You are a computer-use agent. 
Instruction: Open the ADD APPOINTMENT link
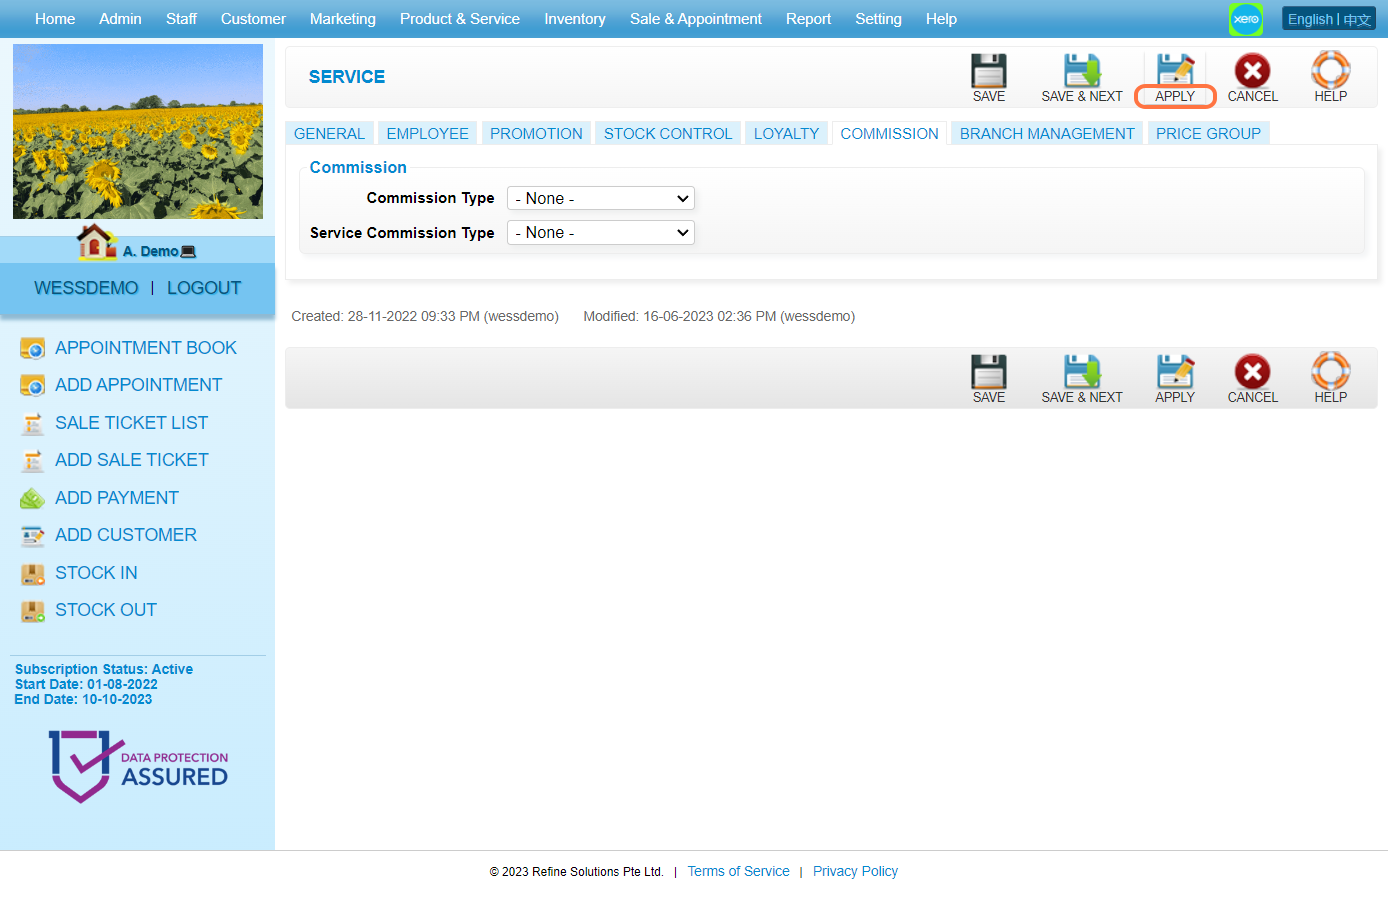point(138,385)
